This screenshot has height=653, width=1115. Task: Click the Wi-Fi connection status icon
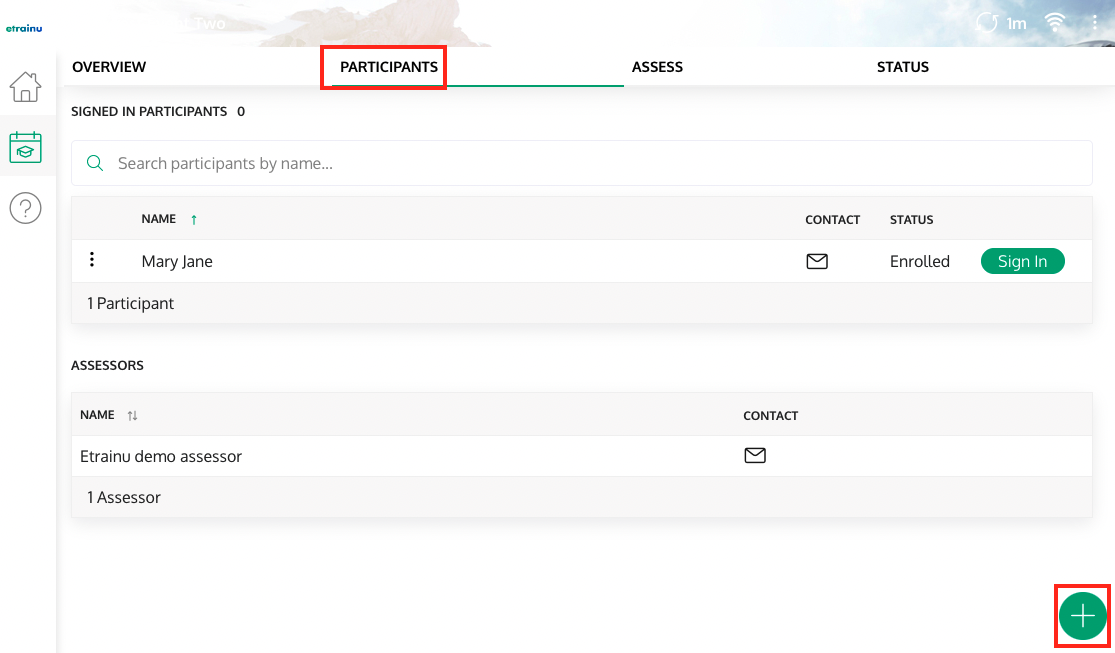tap(1055, 23)
